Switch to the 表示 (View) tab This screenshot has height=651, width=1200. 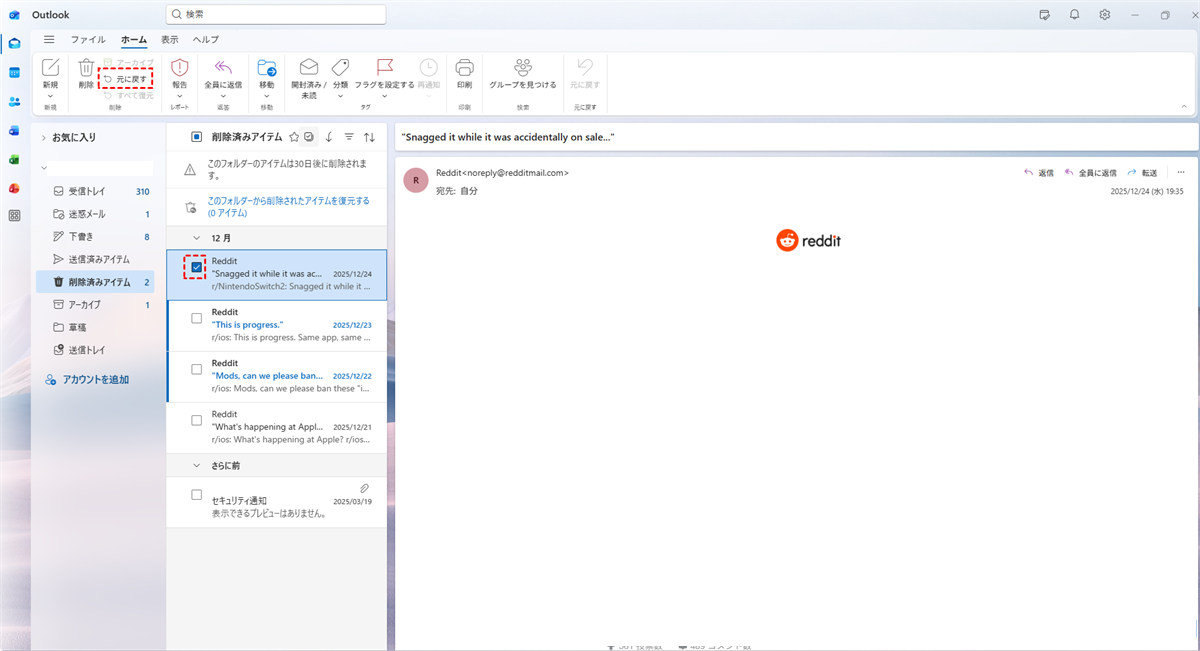pos(170,39)
